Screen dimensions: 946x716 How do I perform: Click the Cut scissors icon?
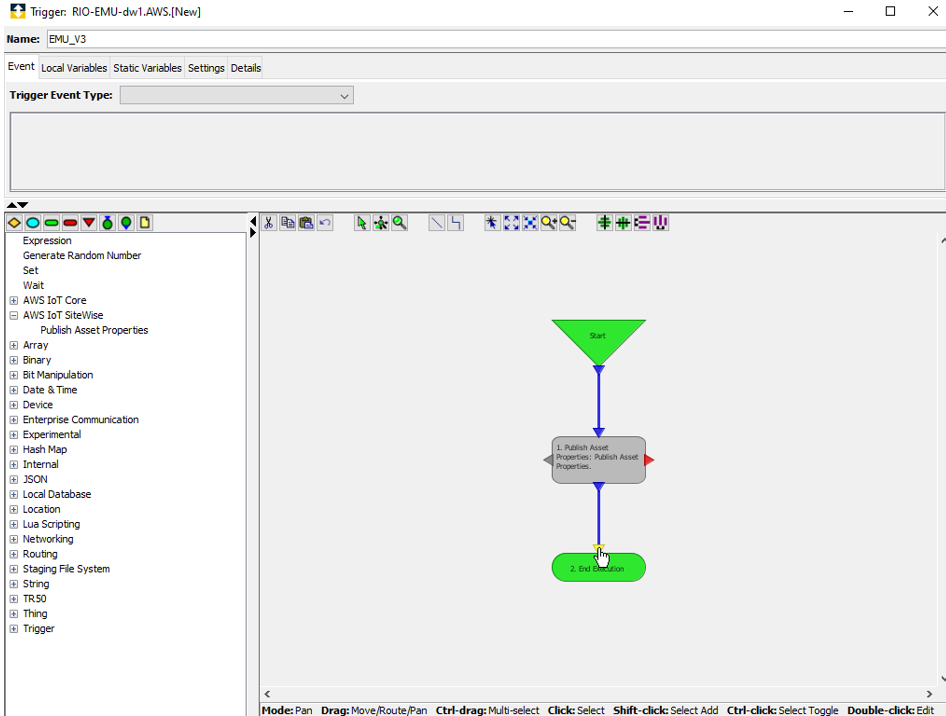tap(269, 223)
